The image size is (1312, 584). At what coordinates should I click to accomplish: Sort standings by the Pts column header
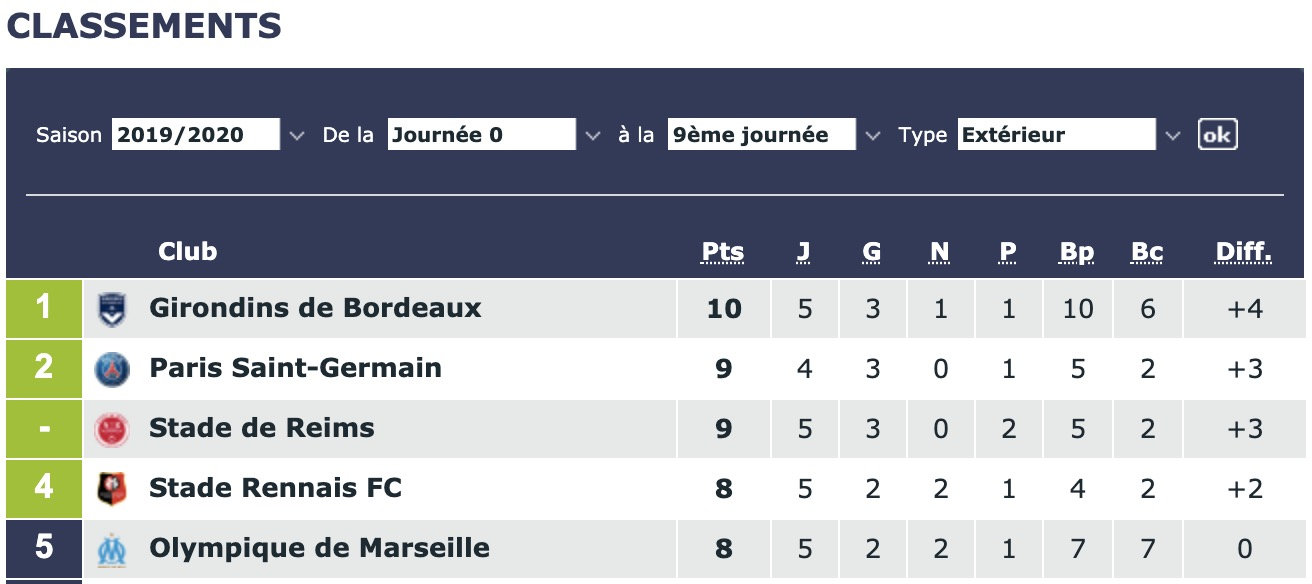pyautogui.click(x=722, y=252)
